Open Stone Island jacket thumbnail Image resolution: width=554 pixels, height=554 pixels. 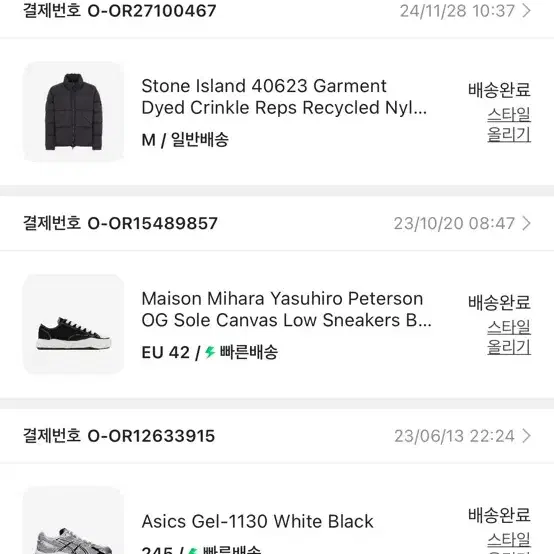[73, 112]
